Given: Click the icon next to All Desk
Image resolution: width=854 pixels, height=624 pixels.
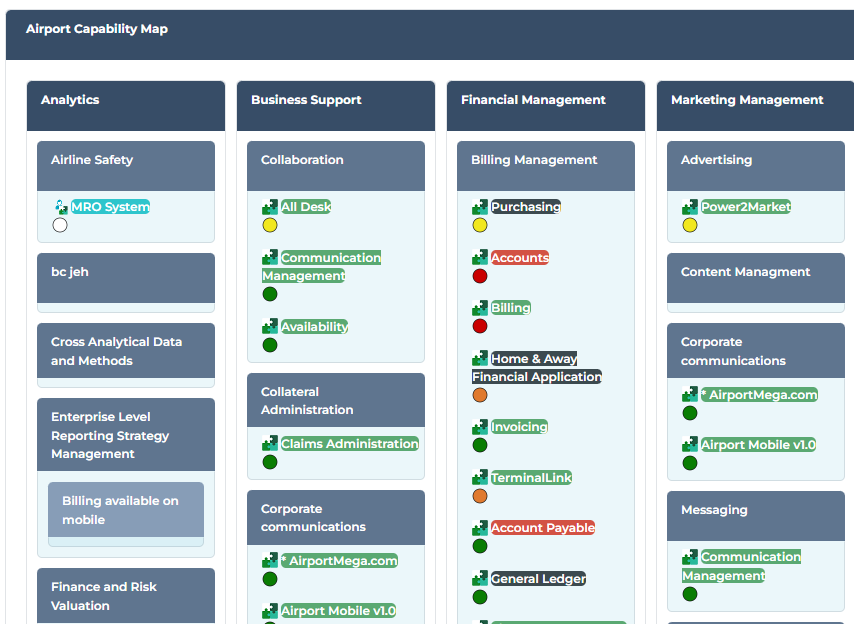Looking at the screenshot, I should point(270,207).
